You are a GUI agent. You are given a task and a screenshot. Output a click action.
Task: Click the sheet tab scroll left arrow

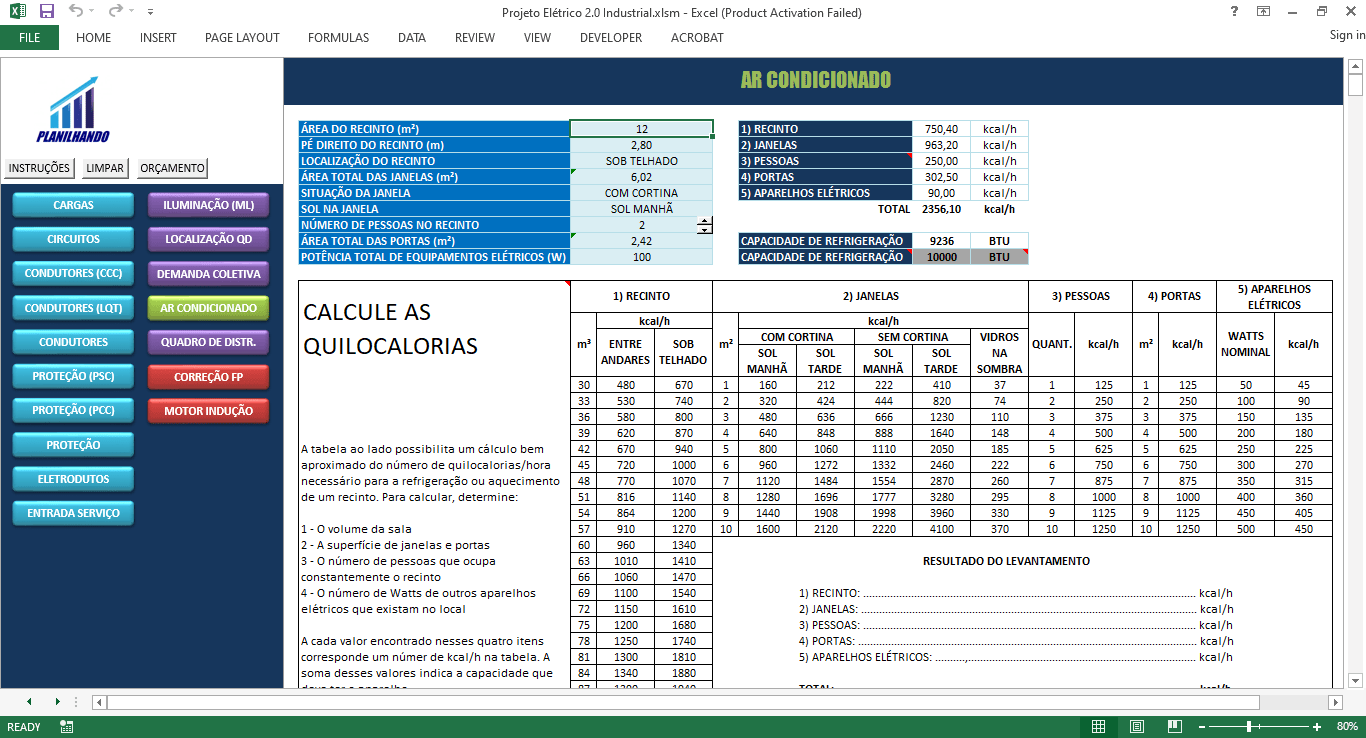point(29,702)
